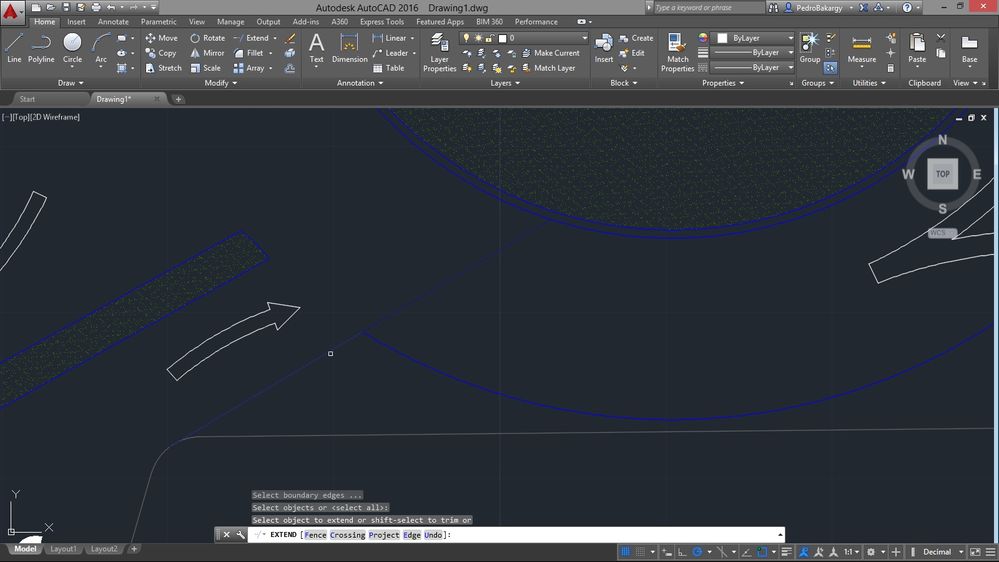999x562 pixels.
Task: Toggle polar tracking in status bar
Action: [x=697, y=552]
